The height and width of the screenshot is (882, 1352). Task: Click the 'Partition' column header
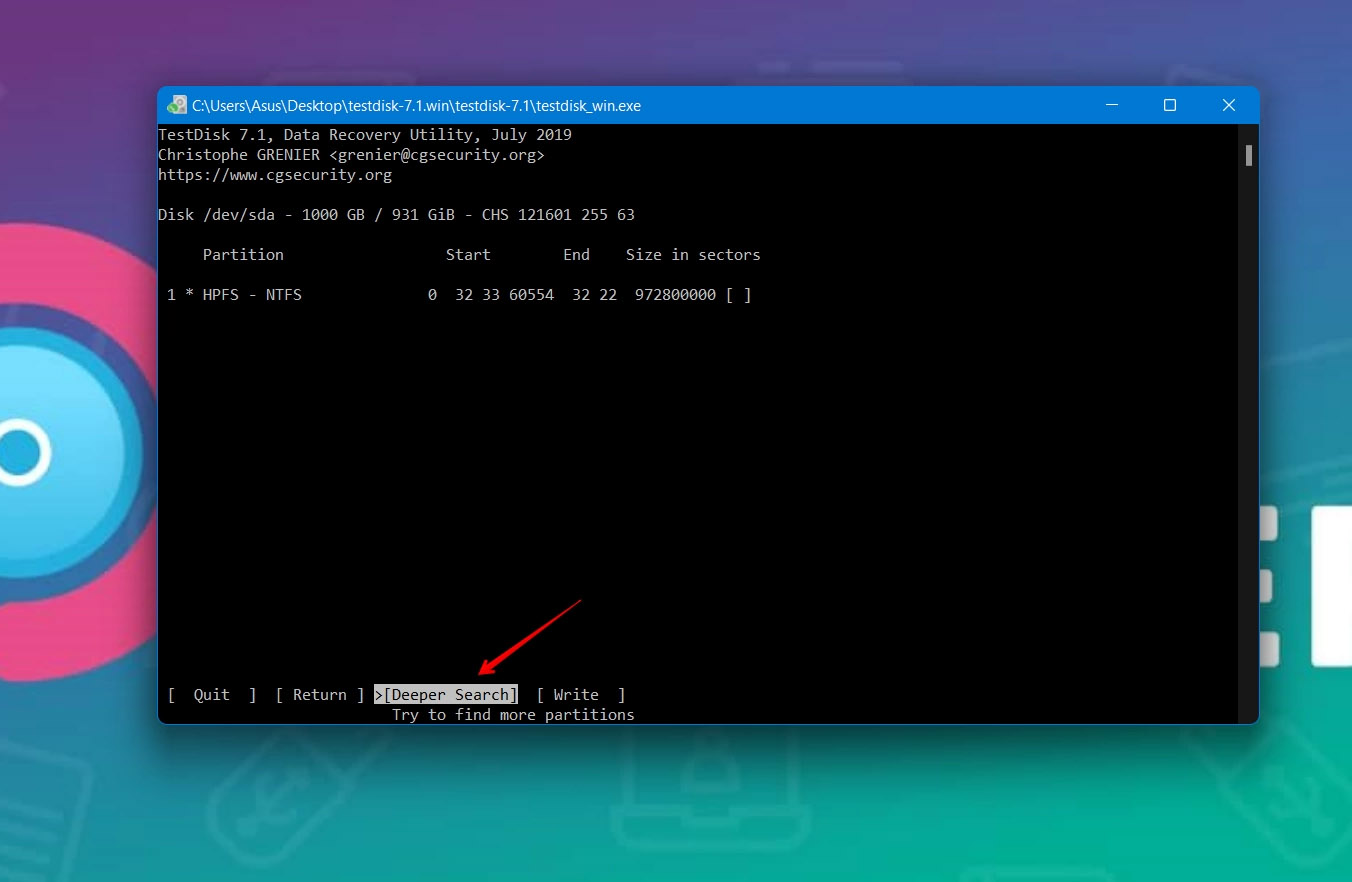[x=243, y=255]
